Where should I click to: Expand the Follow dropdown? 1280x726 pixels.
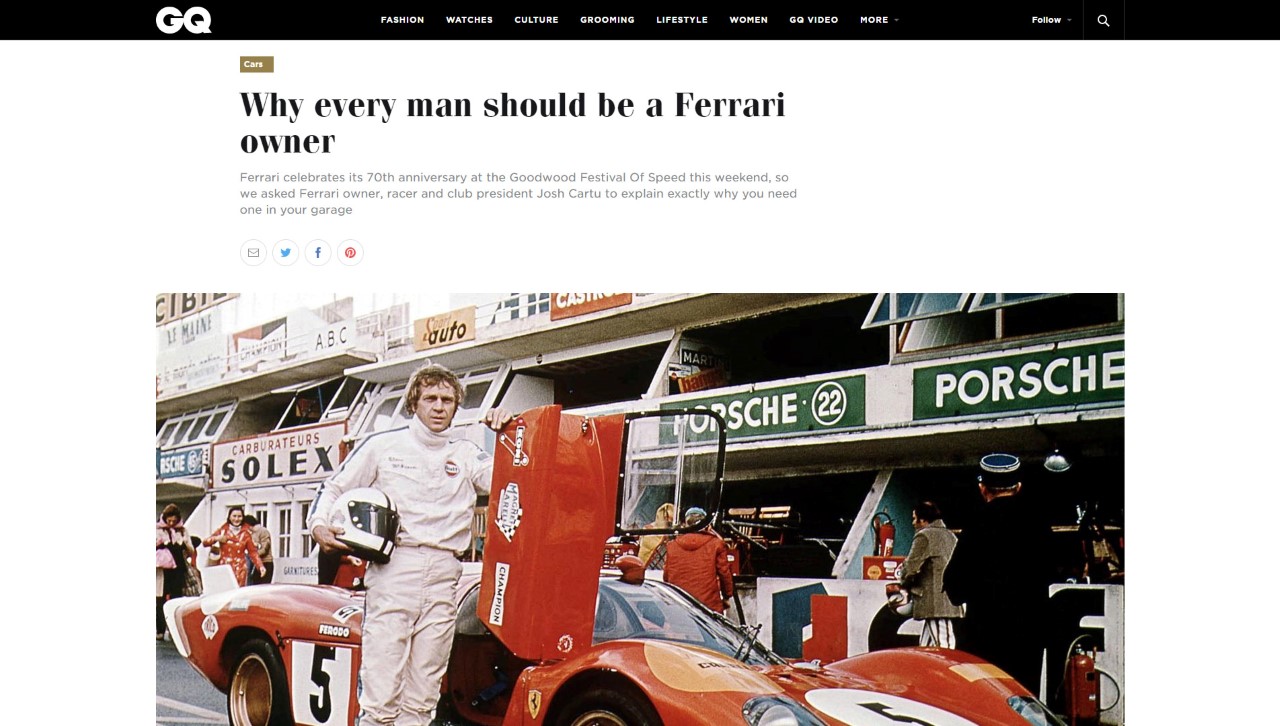tap(1051, 20)
